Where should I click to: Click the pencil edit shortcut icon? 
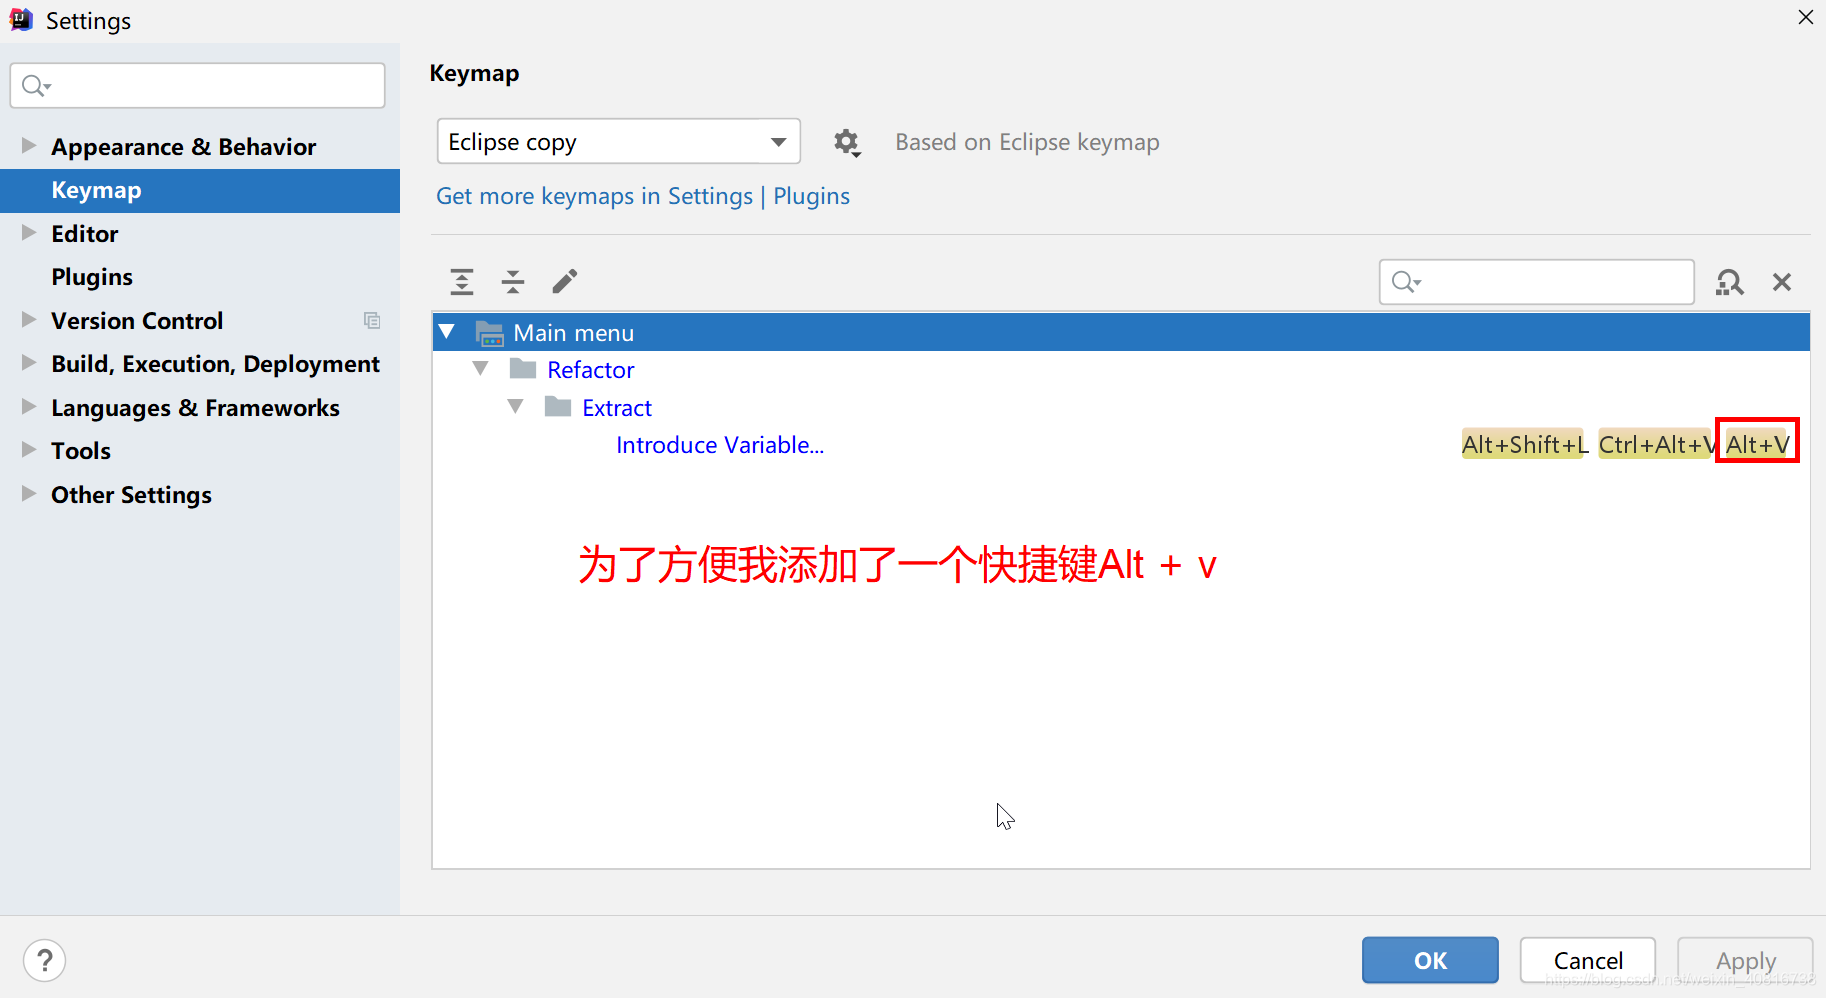(565, 282)
